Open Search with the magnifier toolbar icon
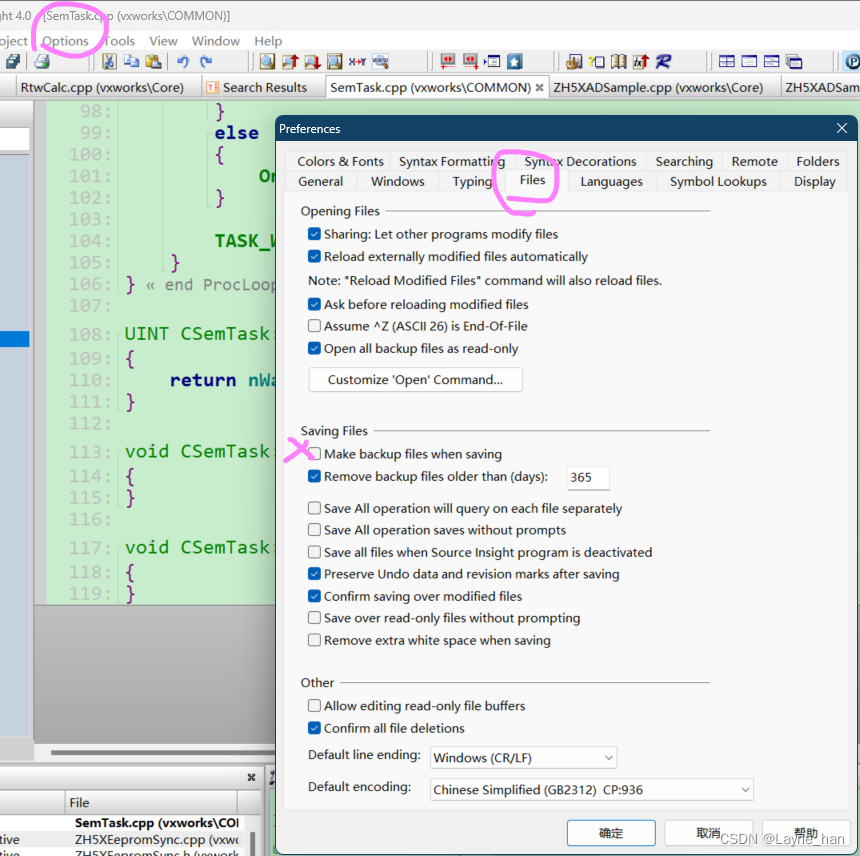The image size is (860, 856). click(x=266, y=62)
